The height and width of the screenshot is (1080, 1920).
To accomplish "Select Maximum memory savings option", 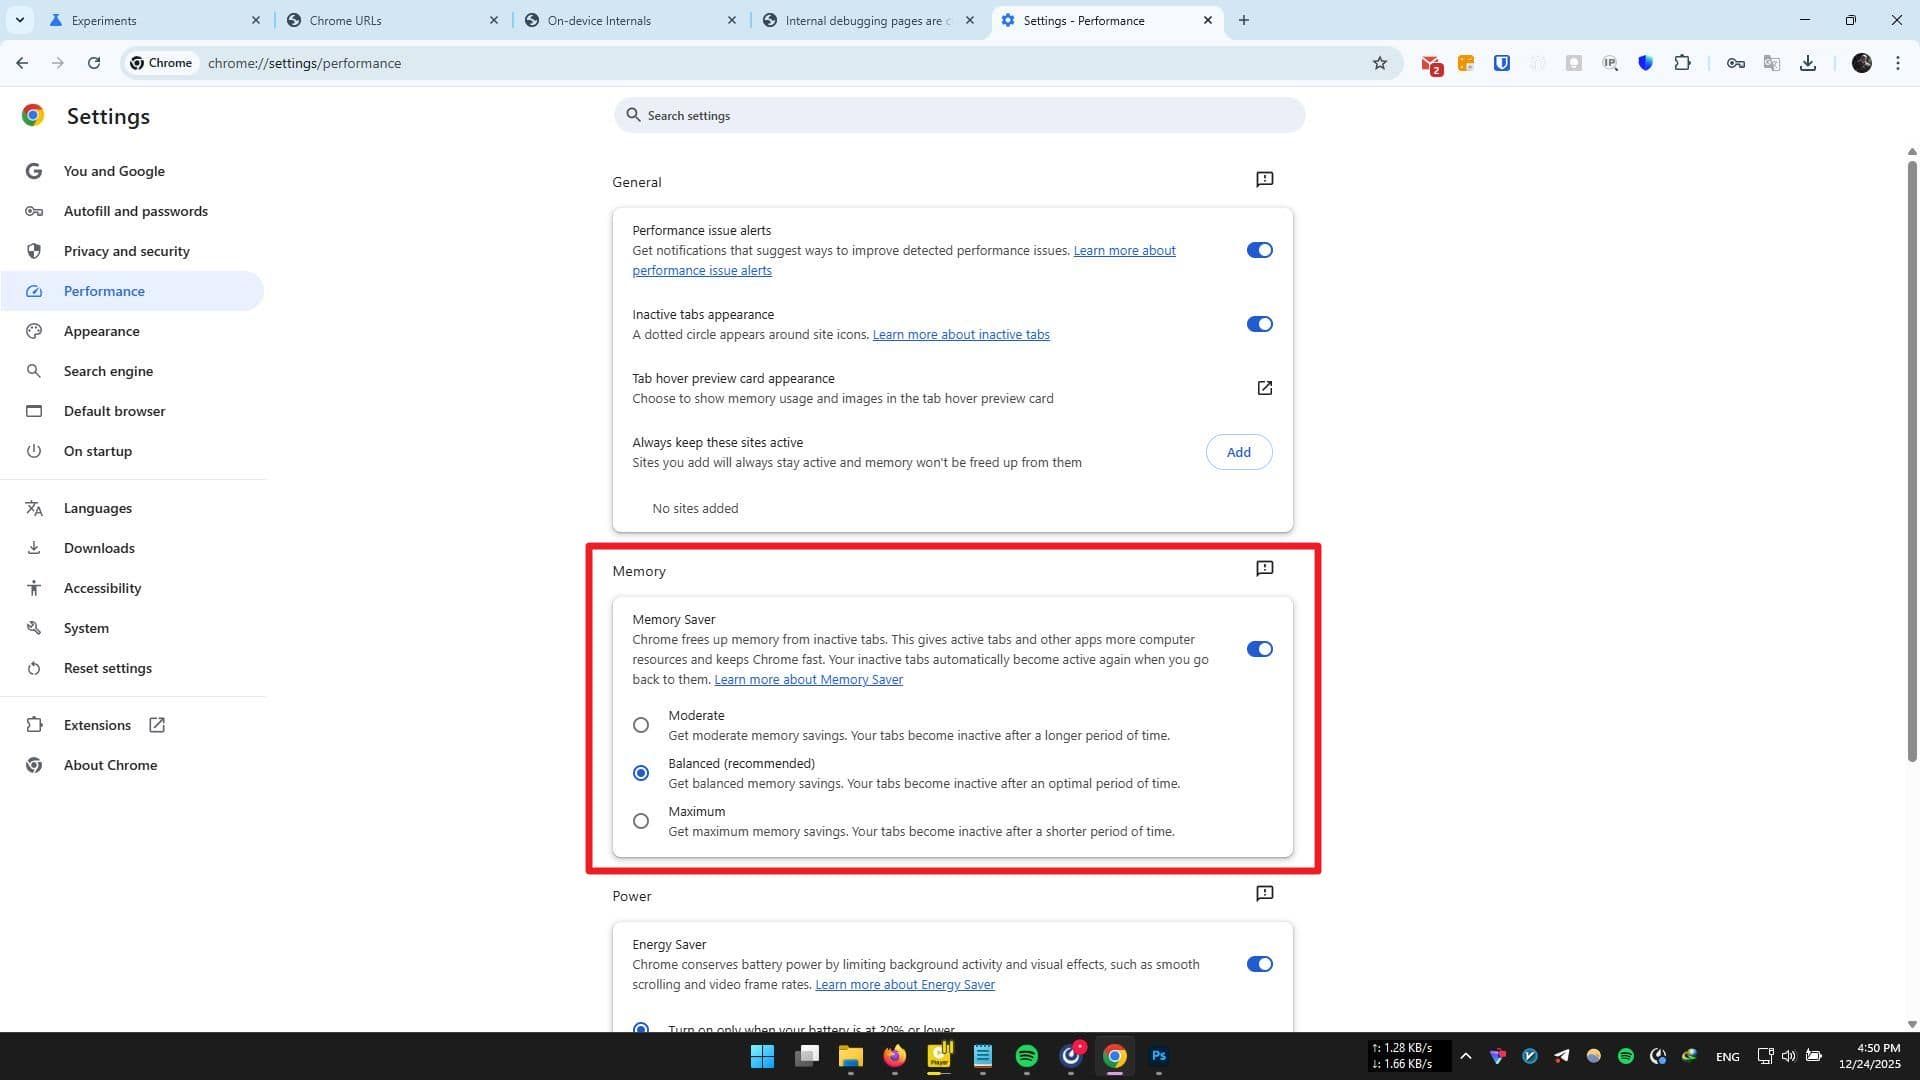I will point(641,821).
